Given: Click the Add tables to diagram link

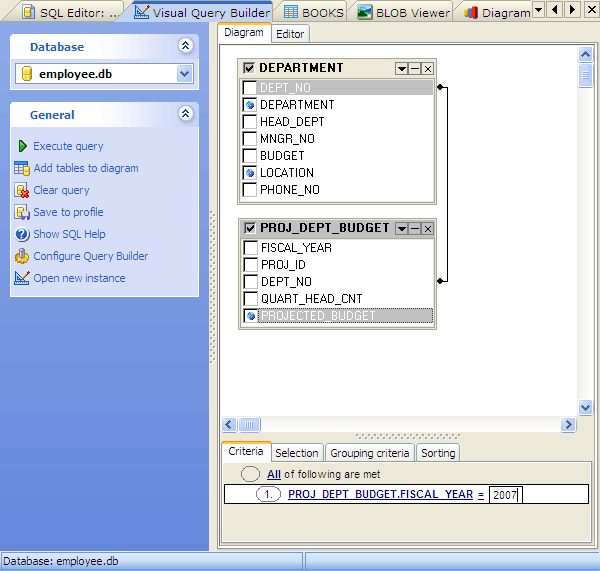Looking at the screenshot, I should click(86, 168).
